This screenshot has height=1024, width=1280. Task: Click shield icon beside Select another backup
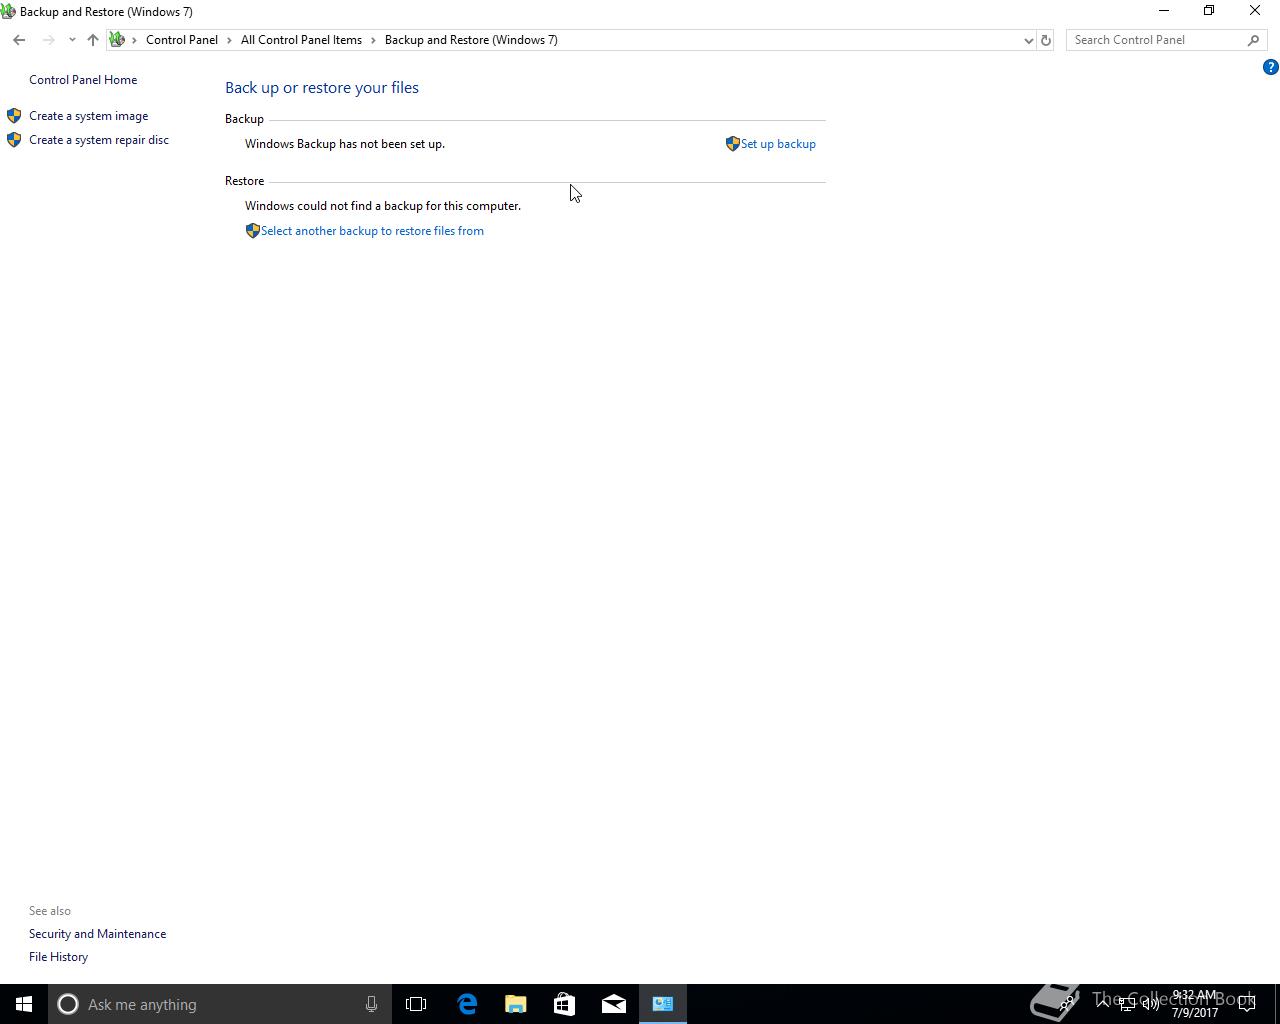pos(252,231)
